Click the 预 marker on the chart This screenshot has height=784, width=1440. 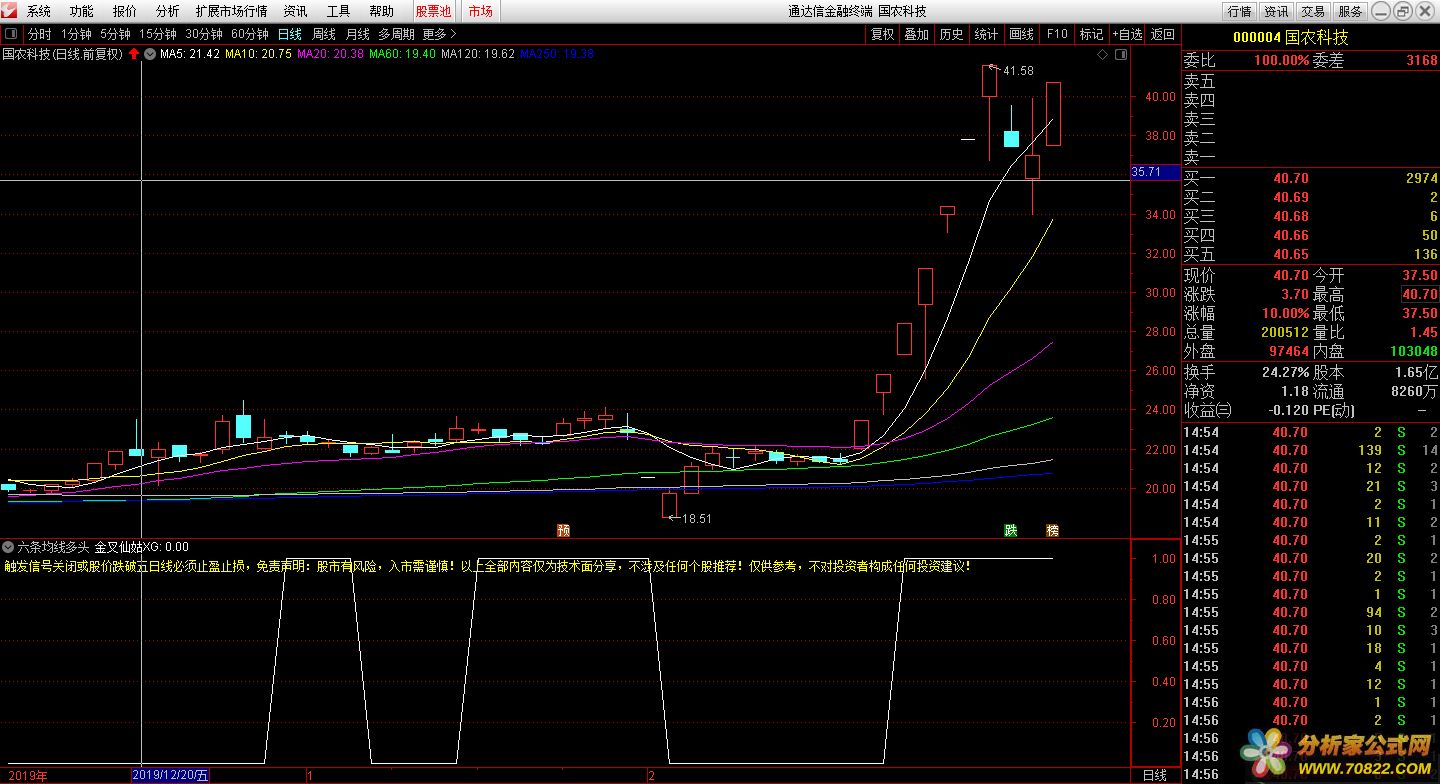[x=564, y=530]
